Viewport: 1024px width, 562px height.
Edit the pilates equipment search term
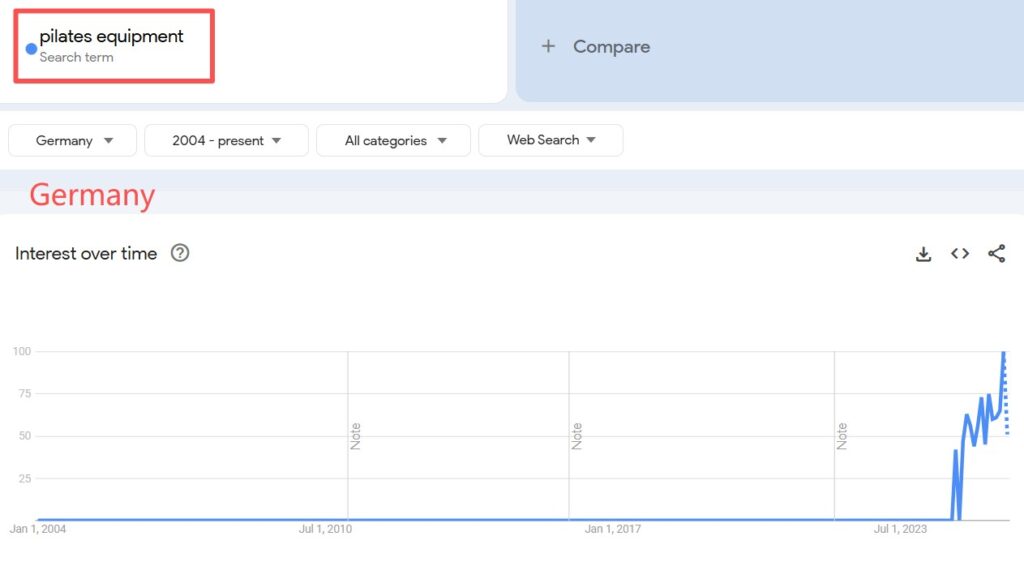tap(112, 37)
